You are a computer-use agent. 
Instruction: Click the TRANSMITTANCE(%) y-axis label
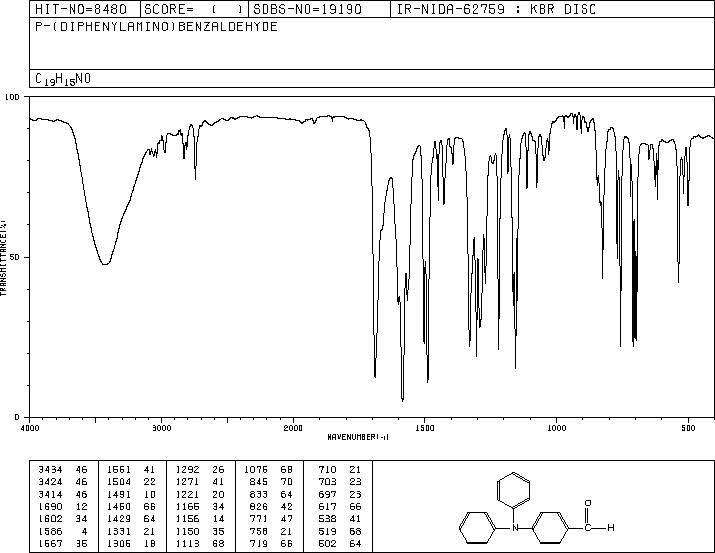[x=3, y=258]
